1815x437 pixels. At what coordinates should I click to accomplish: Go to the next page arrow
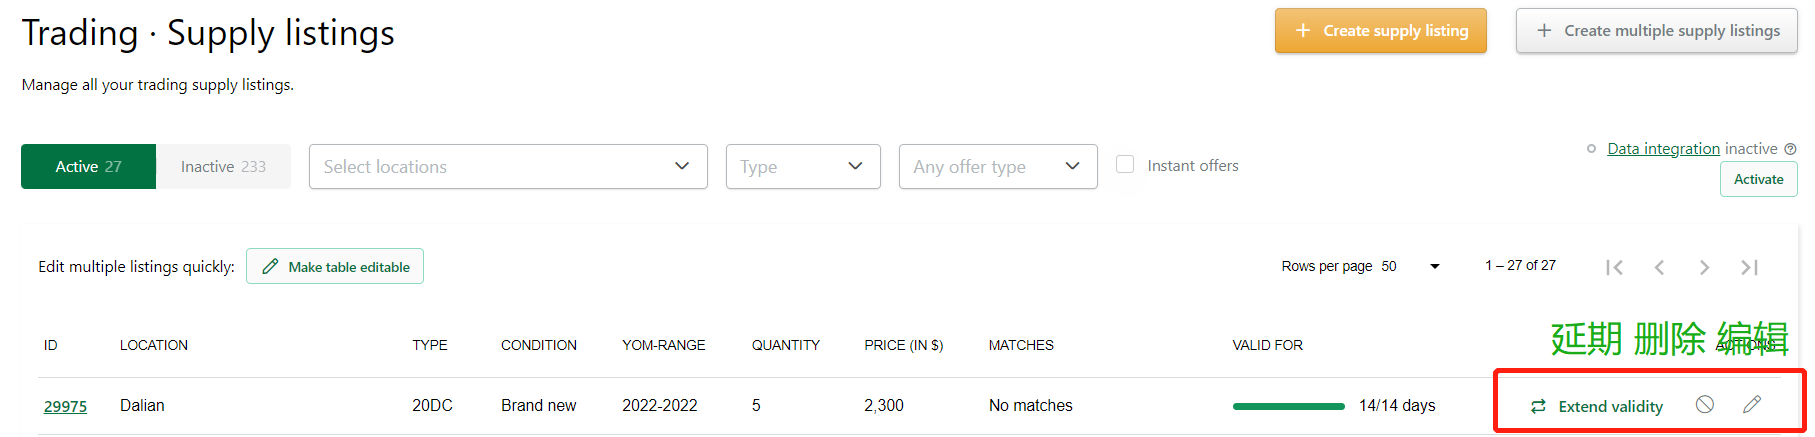(1704, 267)
